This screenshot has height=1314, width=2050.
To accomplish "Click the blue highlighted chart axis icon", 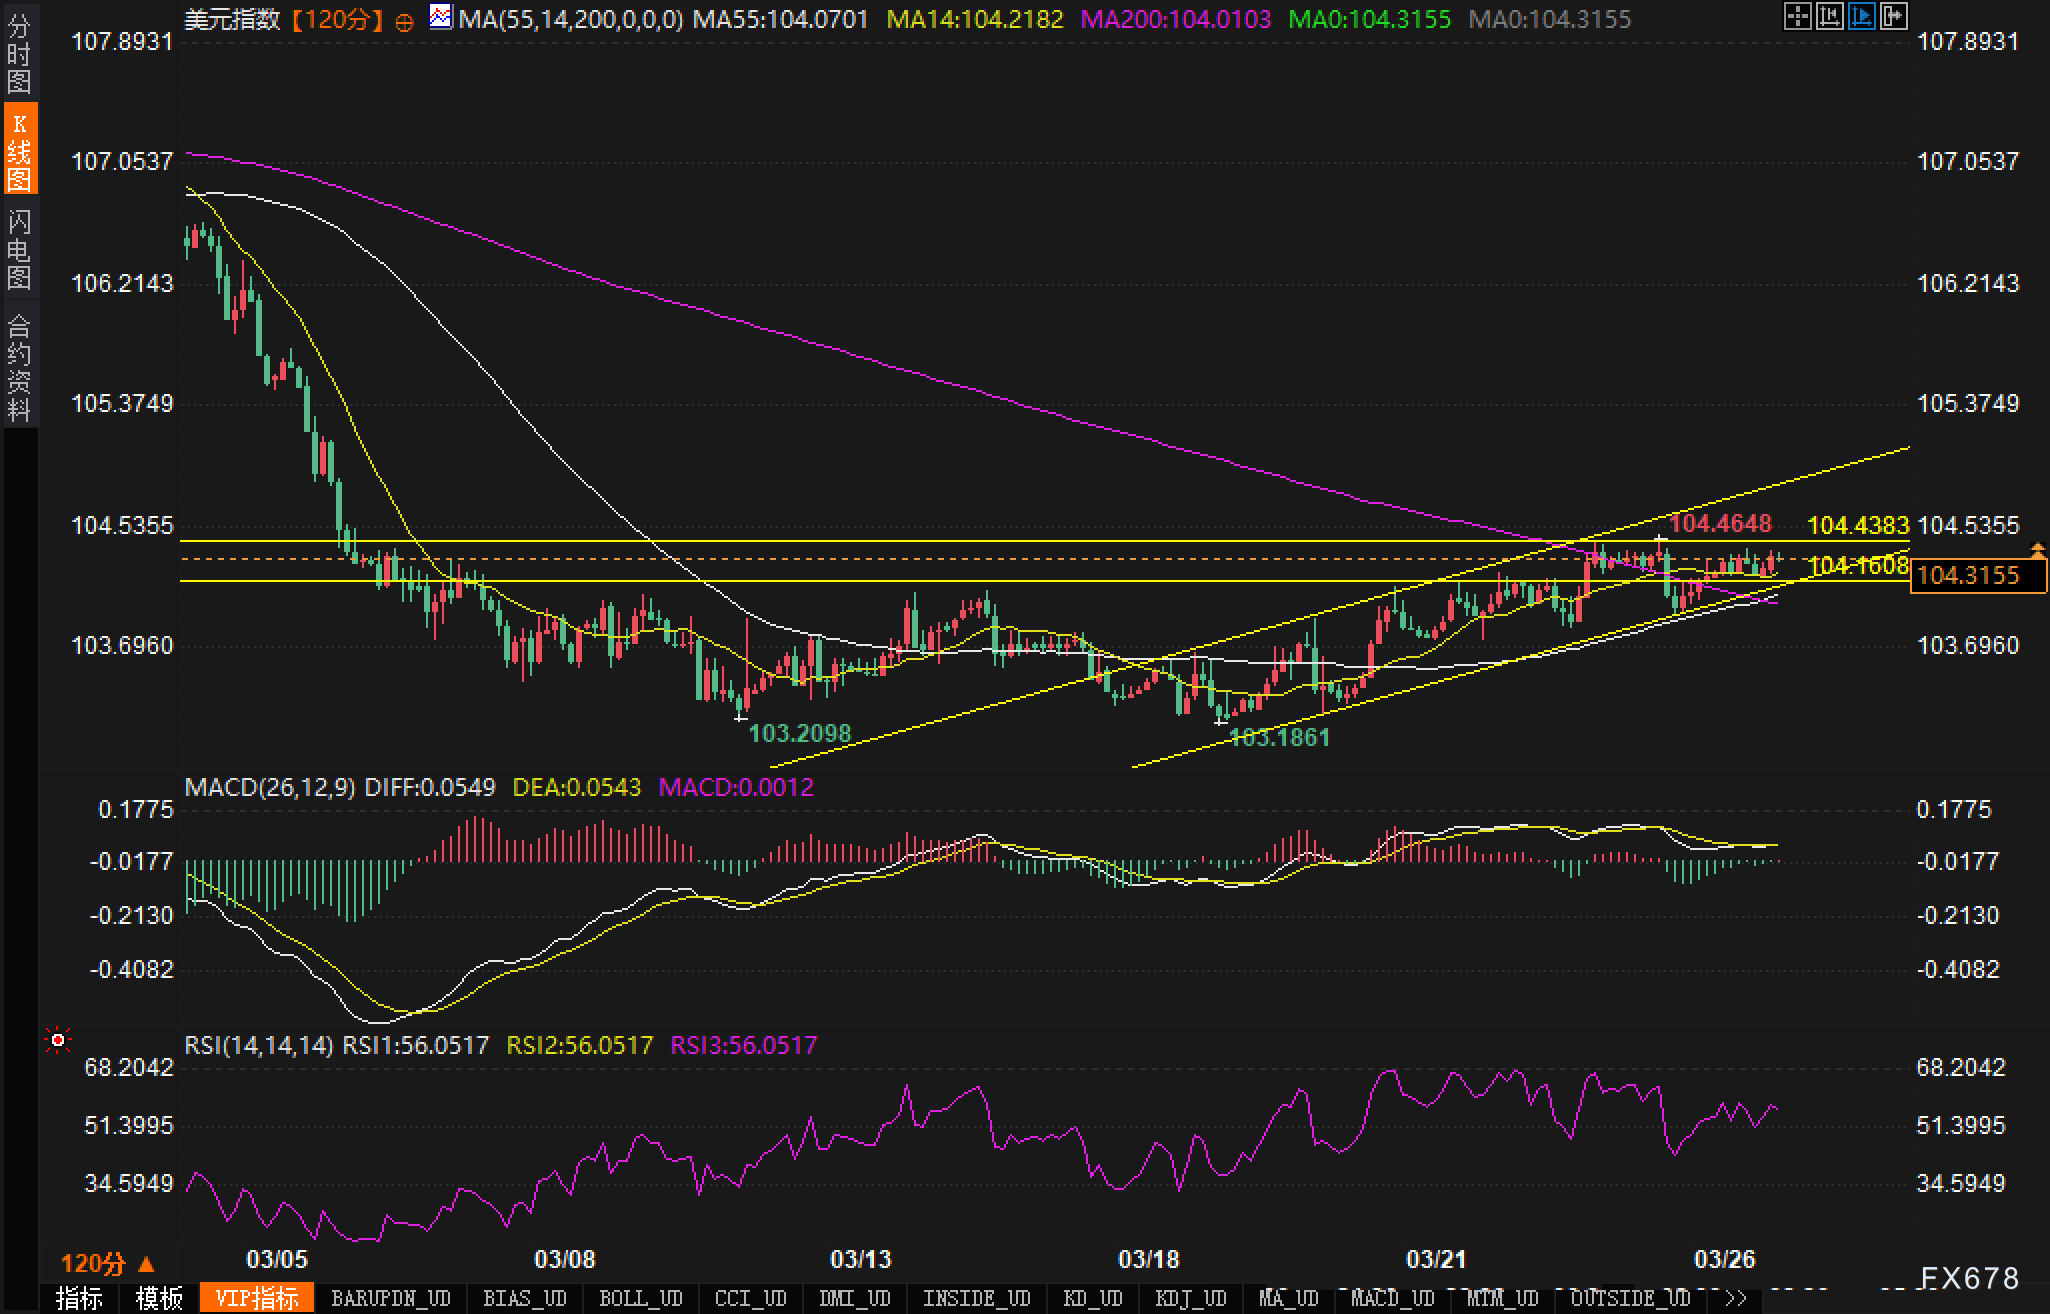I will point(1861,16).
